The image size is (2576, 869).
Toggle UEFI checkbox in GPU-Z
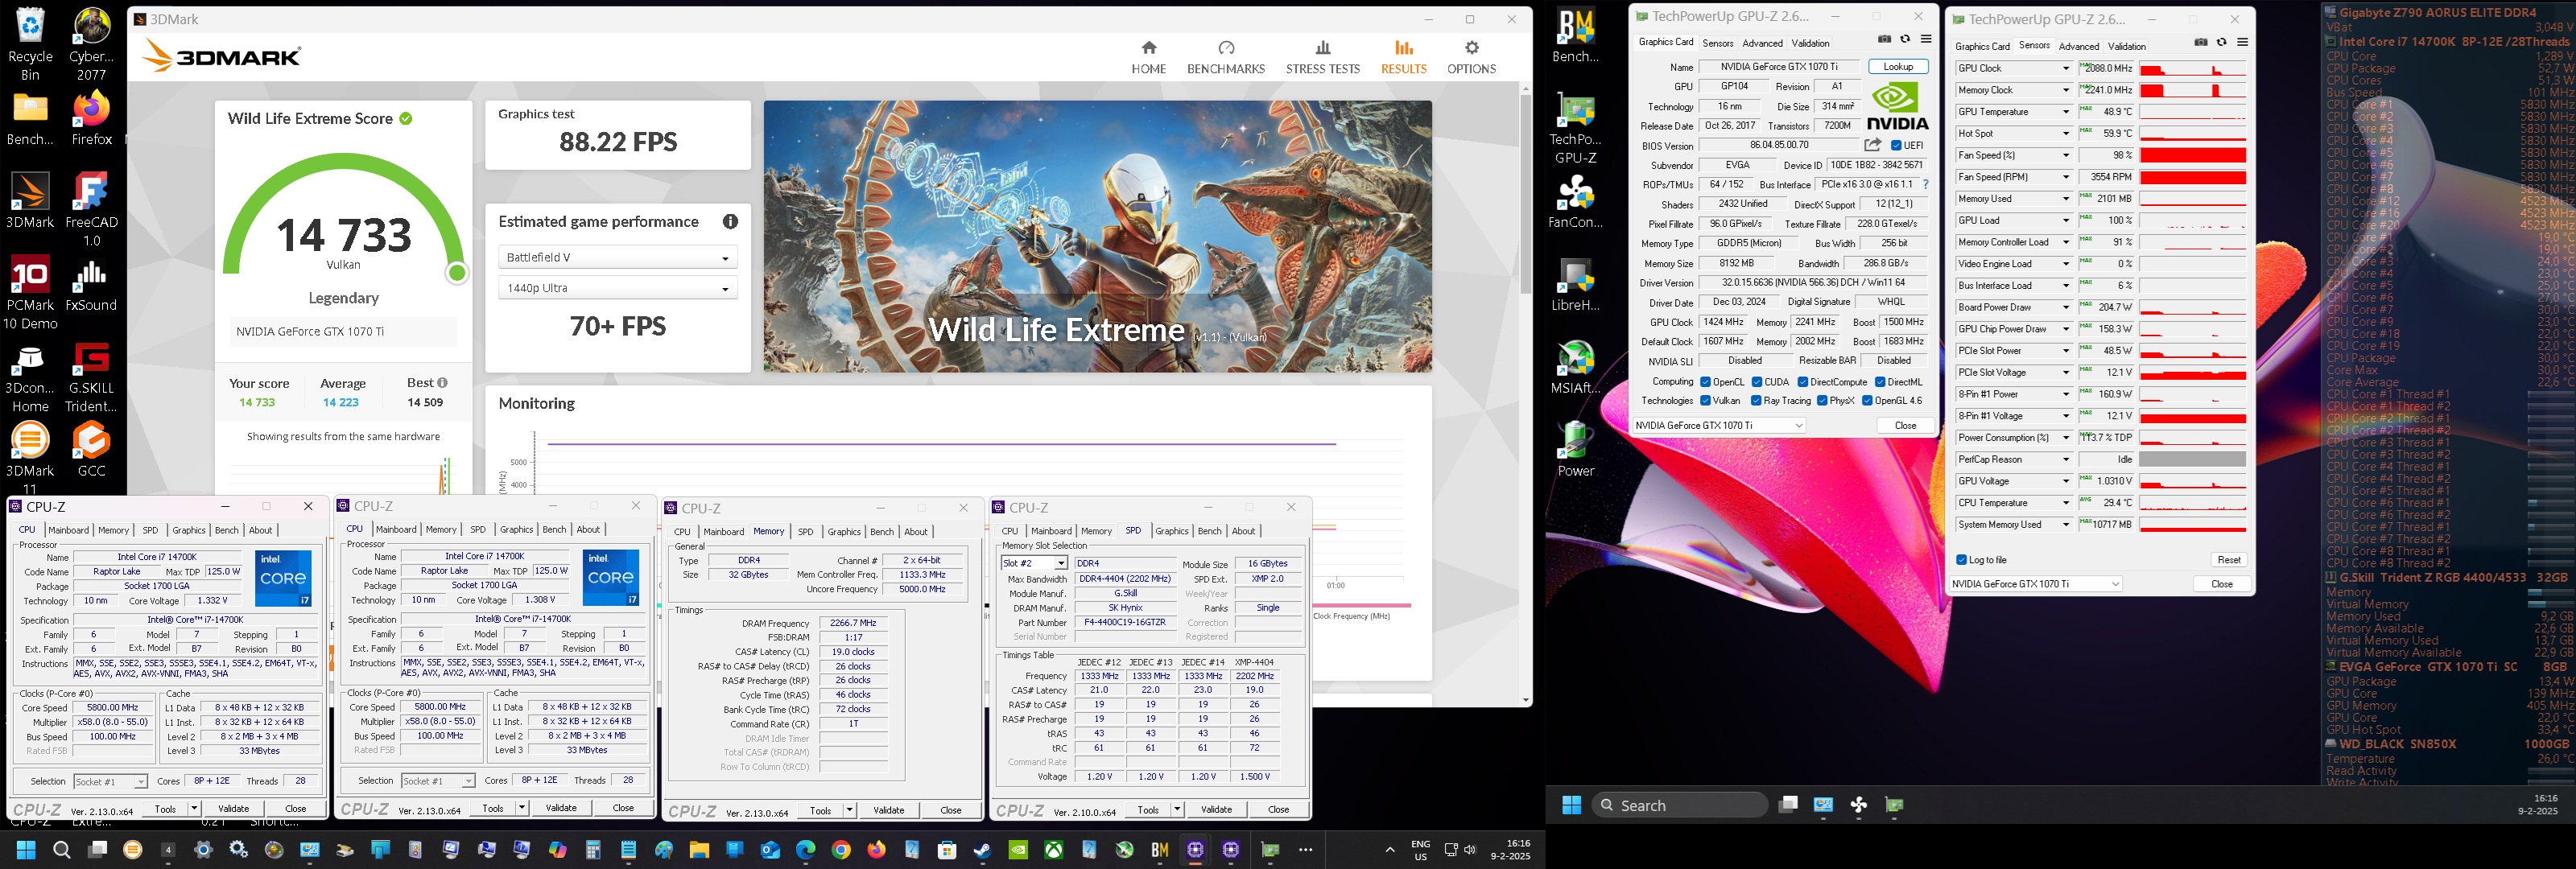coord(1896,145)
